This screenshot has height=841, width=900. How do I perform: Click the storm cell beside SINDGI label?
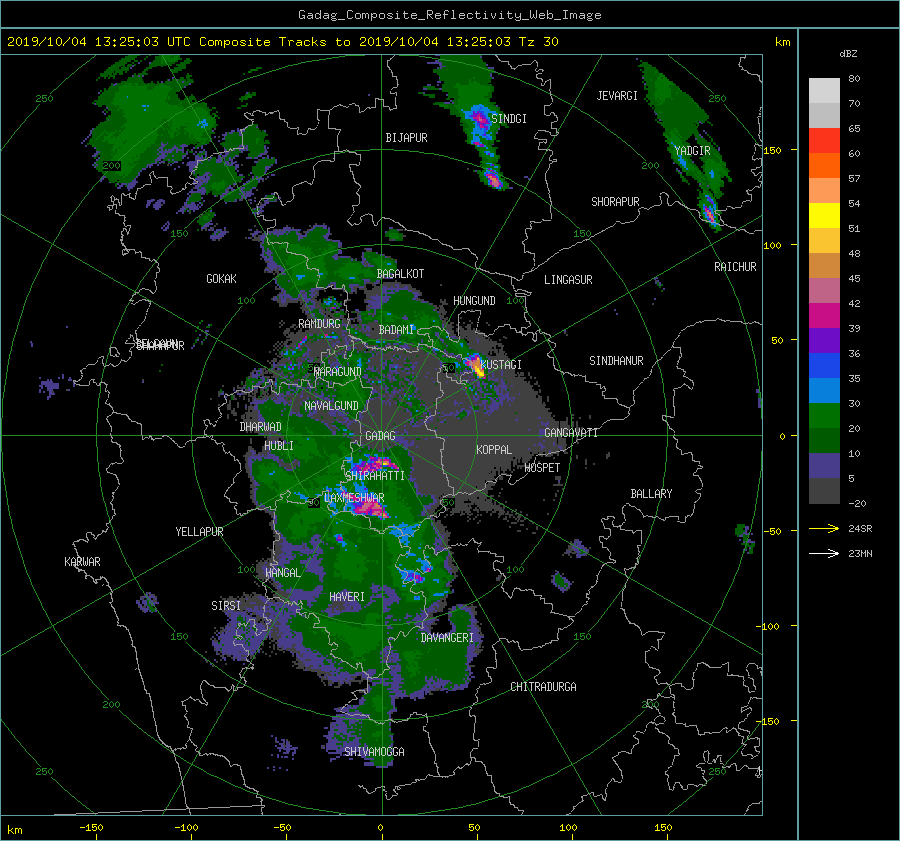tap(479, 119)
